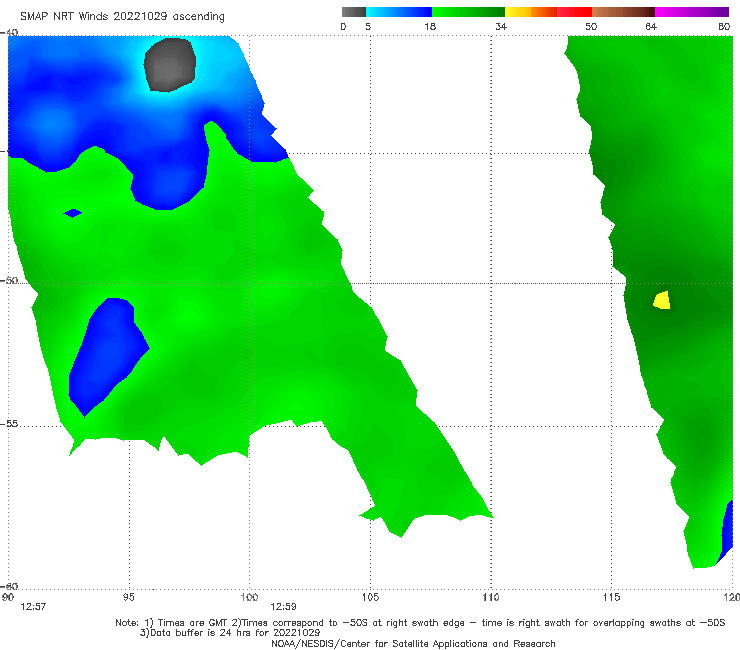Click the note 'Times are GMT'

193,623
